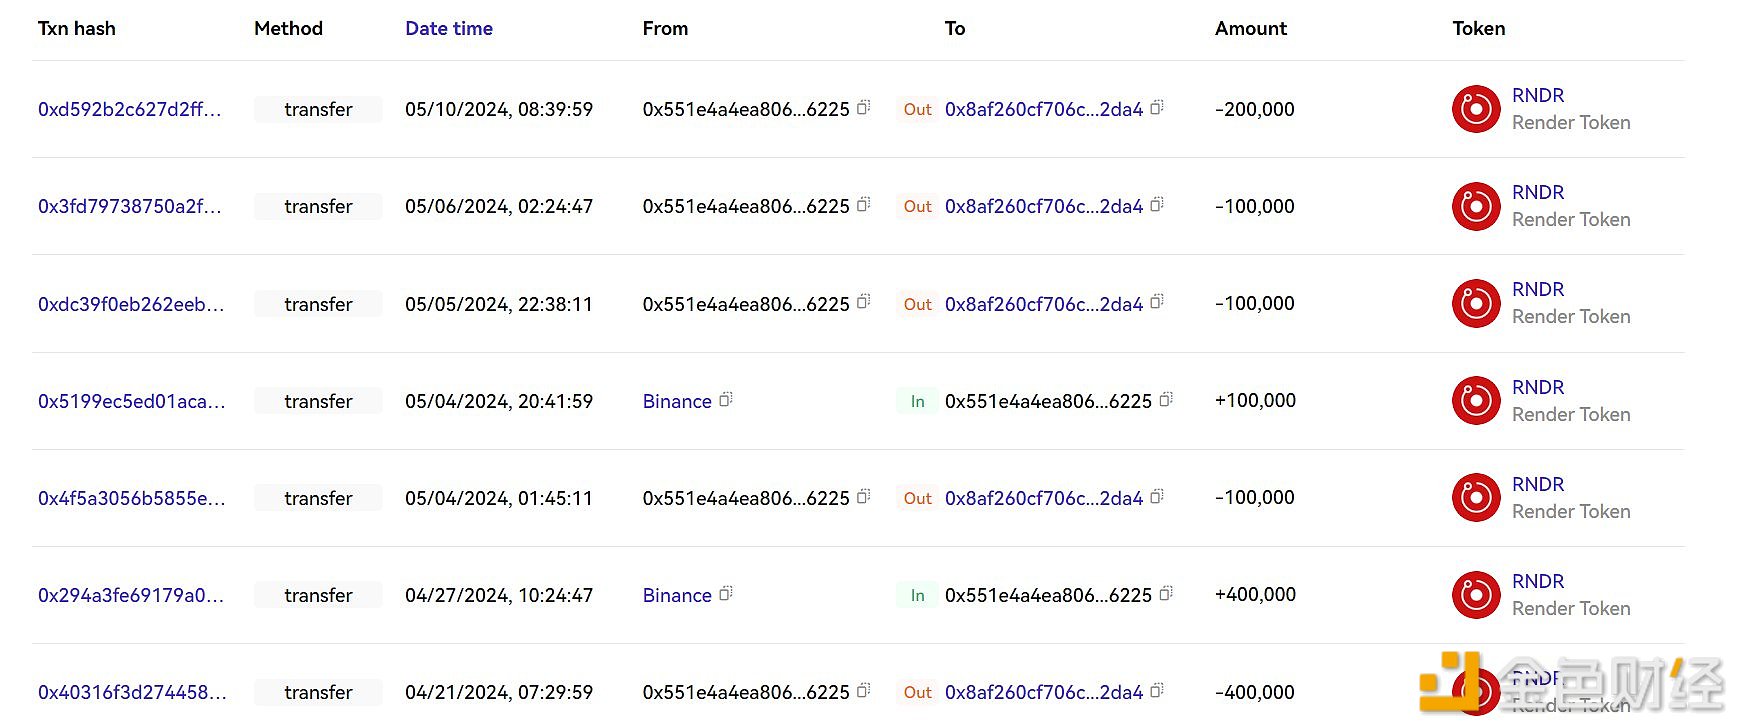Screen dimensions: 1738x726
Task: Sort transactions by the Date time column
Action: [449, 29]
